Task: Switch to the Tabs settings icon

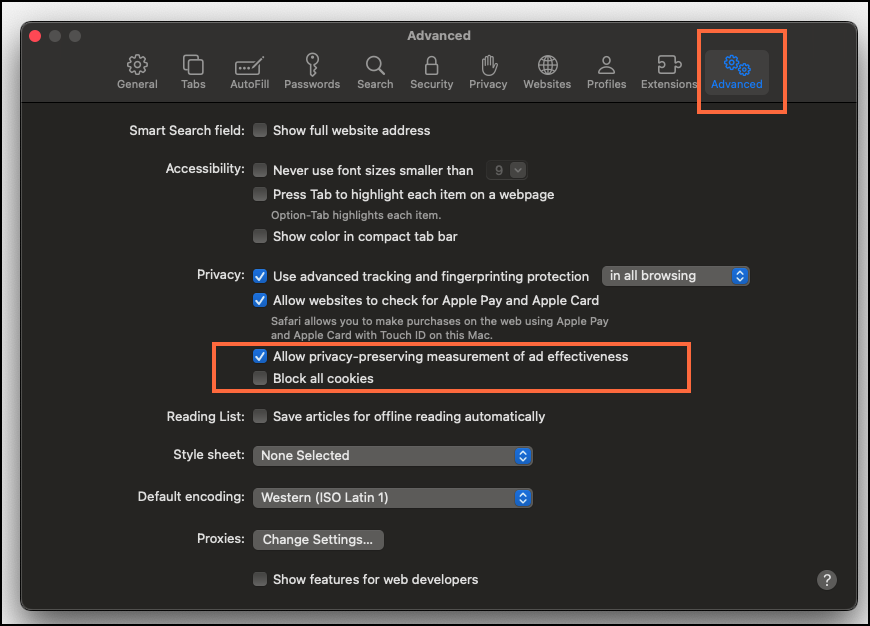Action: (193, 72)
